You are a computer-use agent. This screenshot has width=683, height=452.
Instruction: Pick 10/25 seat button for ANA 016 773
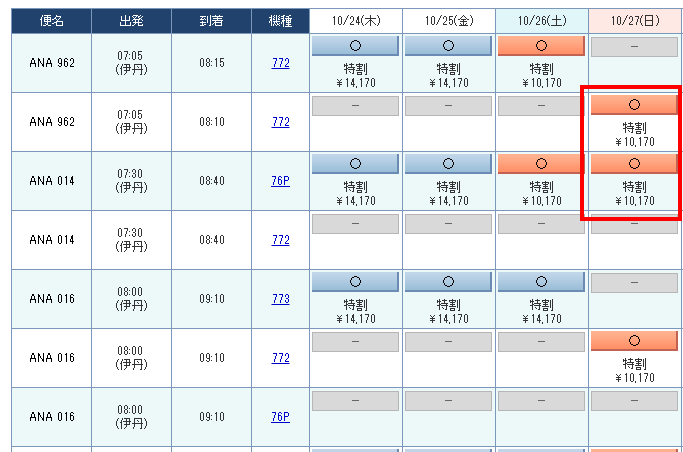[448, 282]
